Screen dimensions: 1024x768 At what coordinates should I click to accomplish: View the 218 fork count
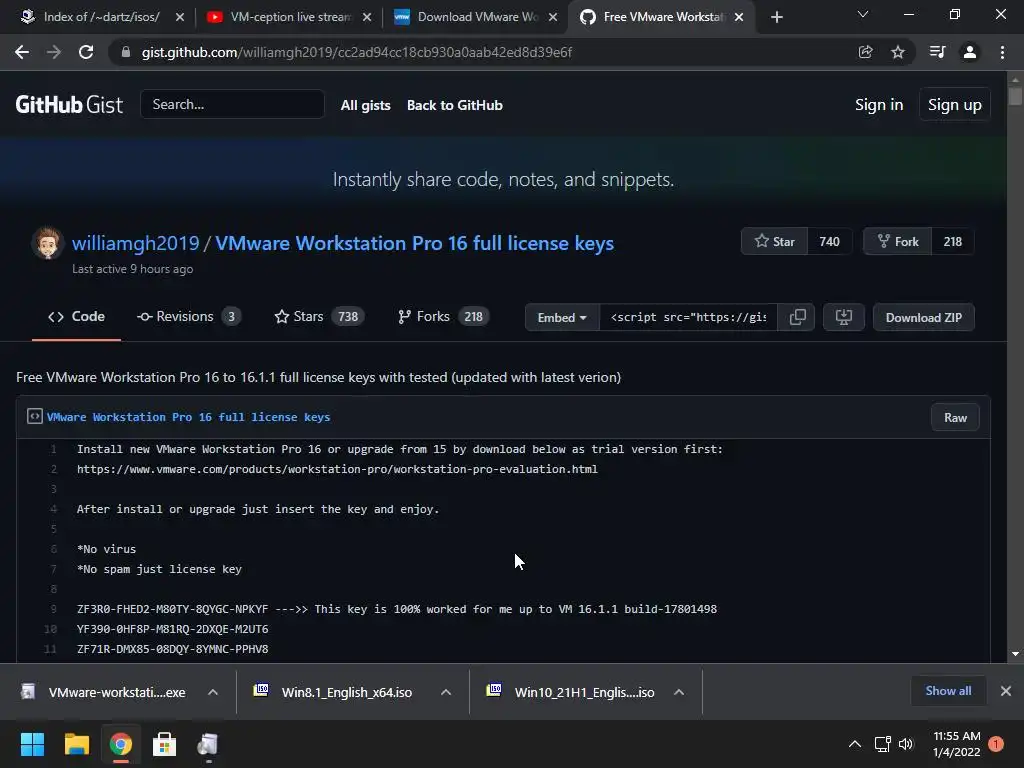pyautogui.click(x=953, y=242)
